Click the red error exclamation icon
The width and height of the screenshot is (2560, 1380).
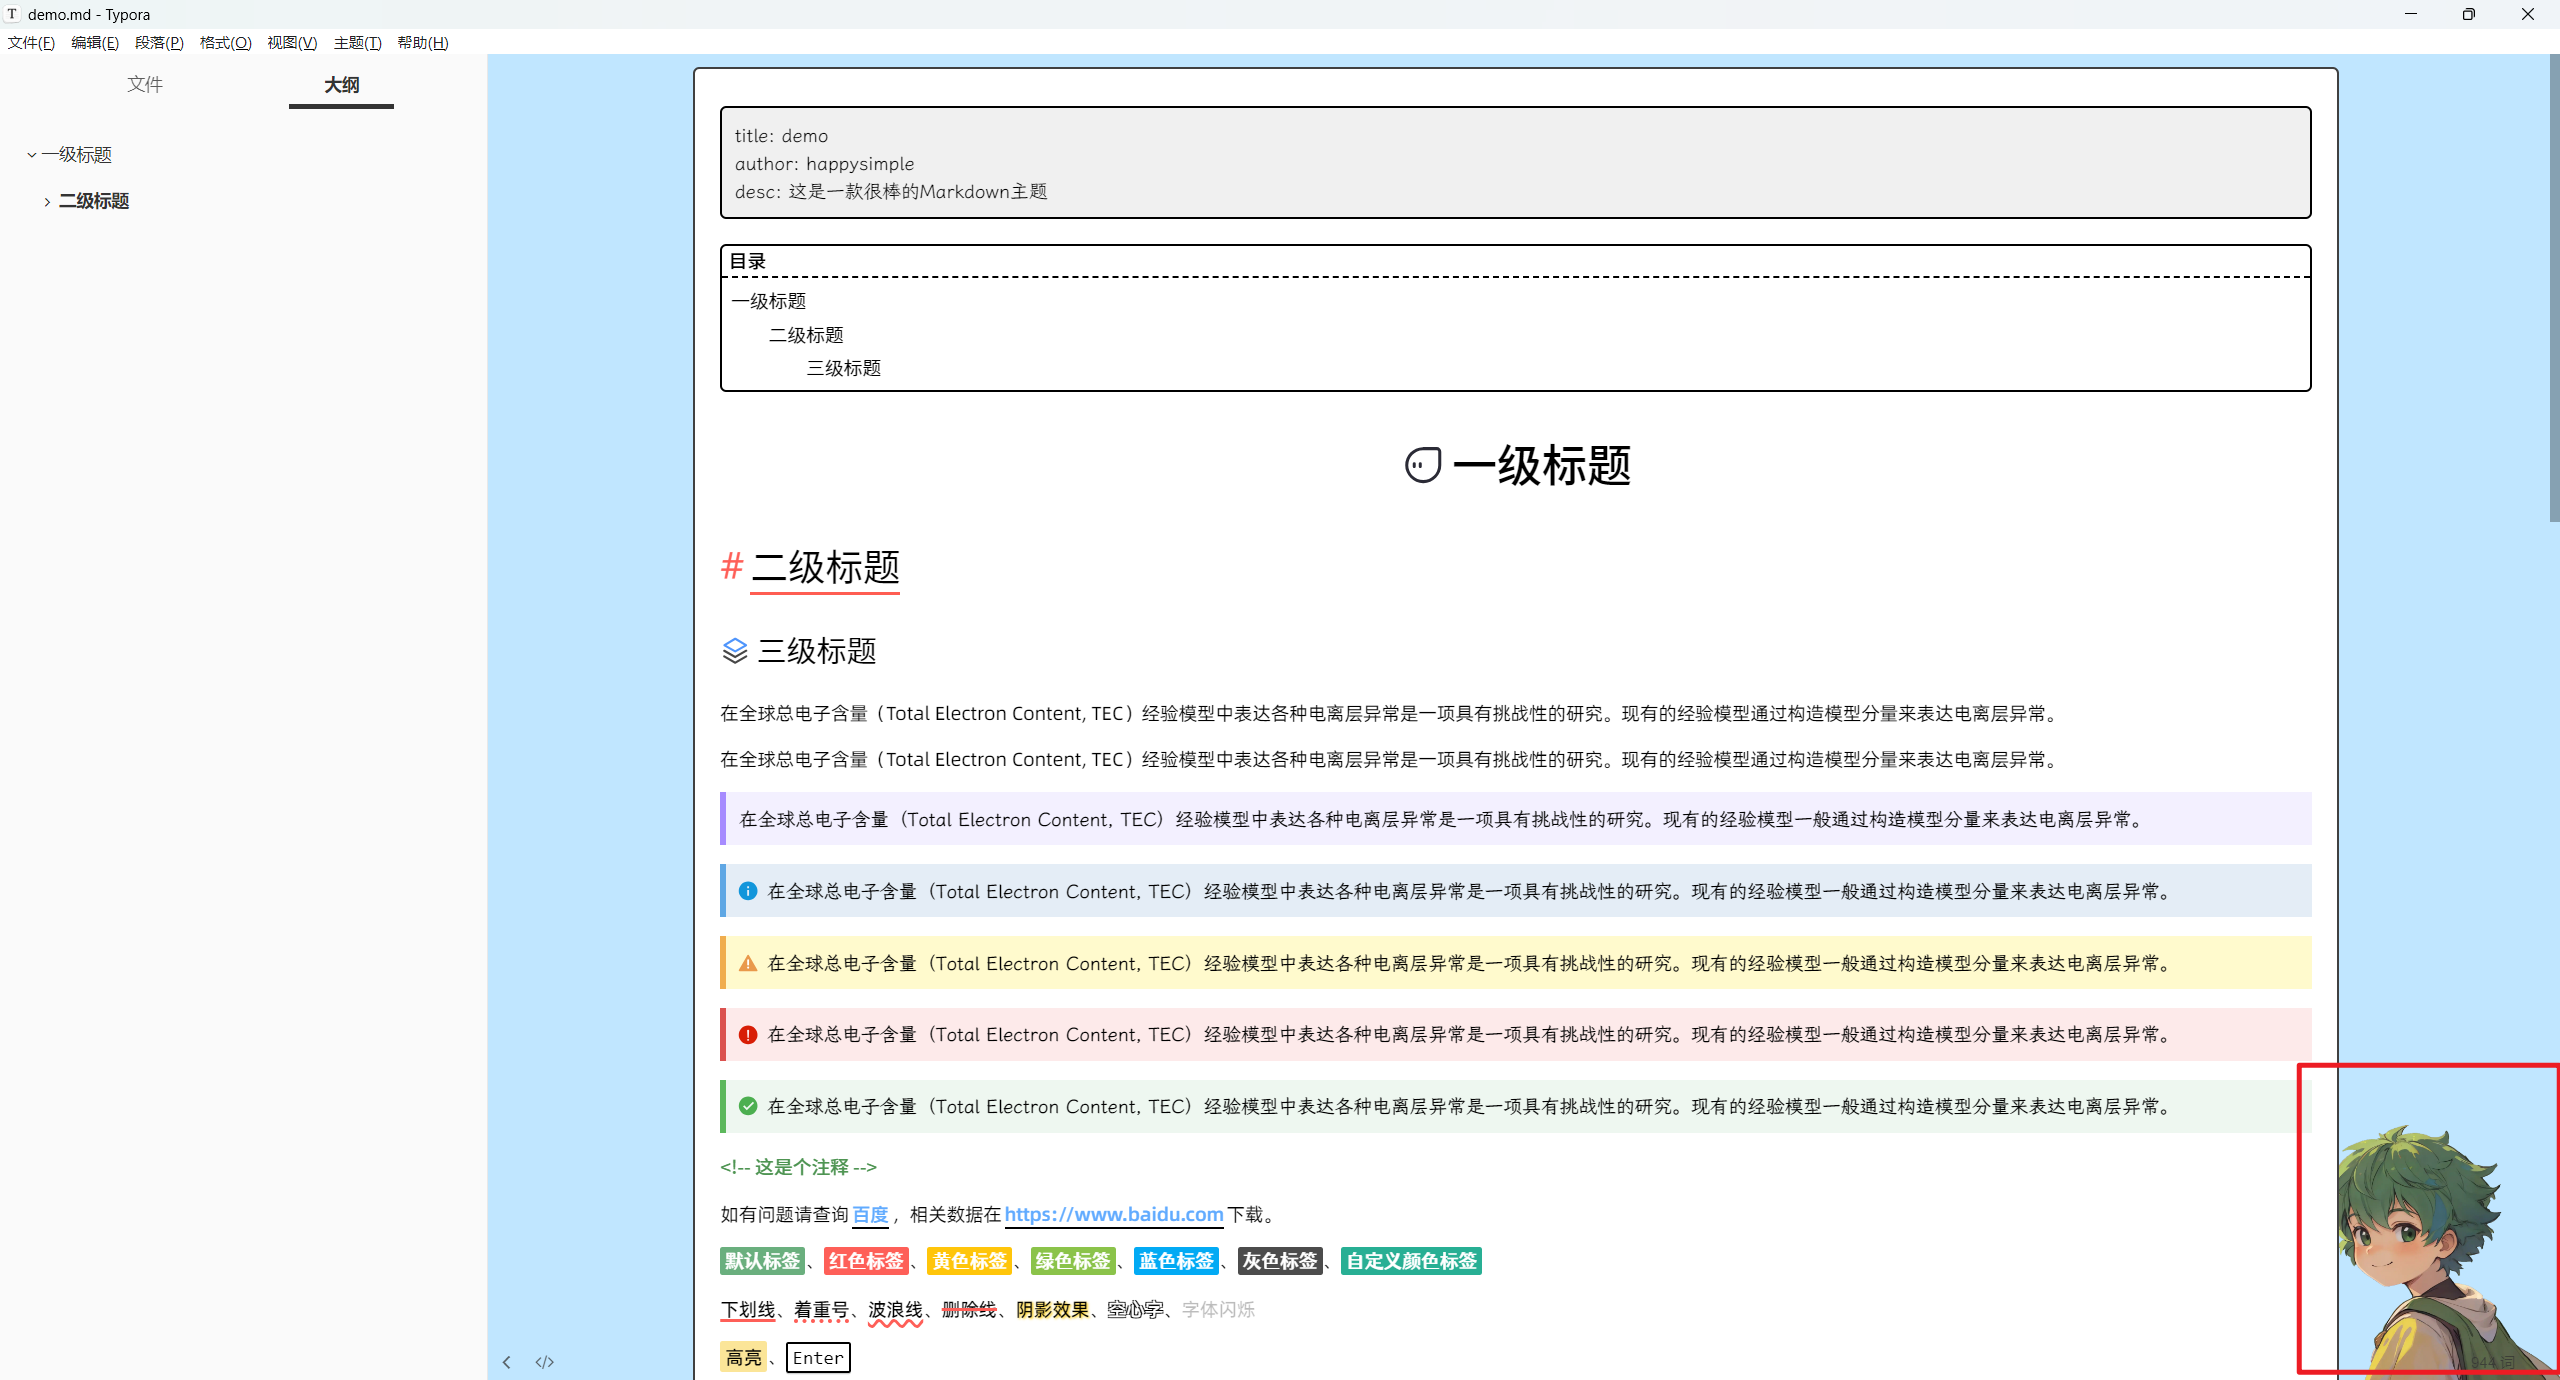pyautogui.click(x=748, y=1035)
